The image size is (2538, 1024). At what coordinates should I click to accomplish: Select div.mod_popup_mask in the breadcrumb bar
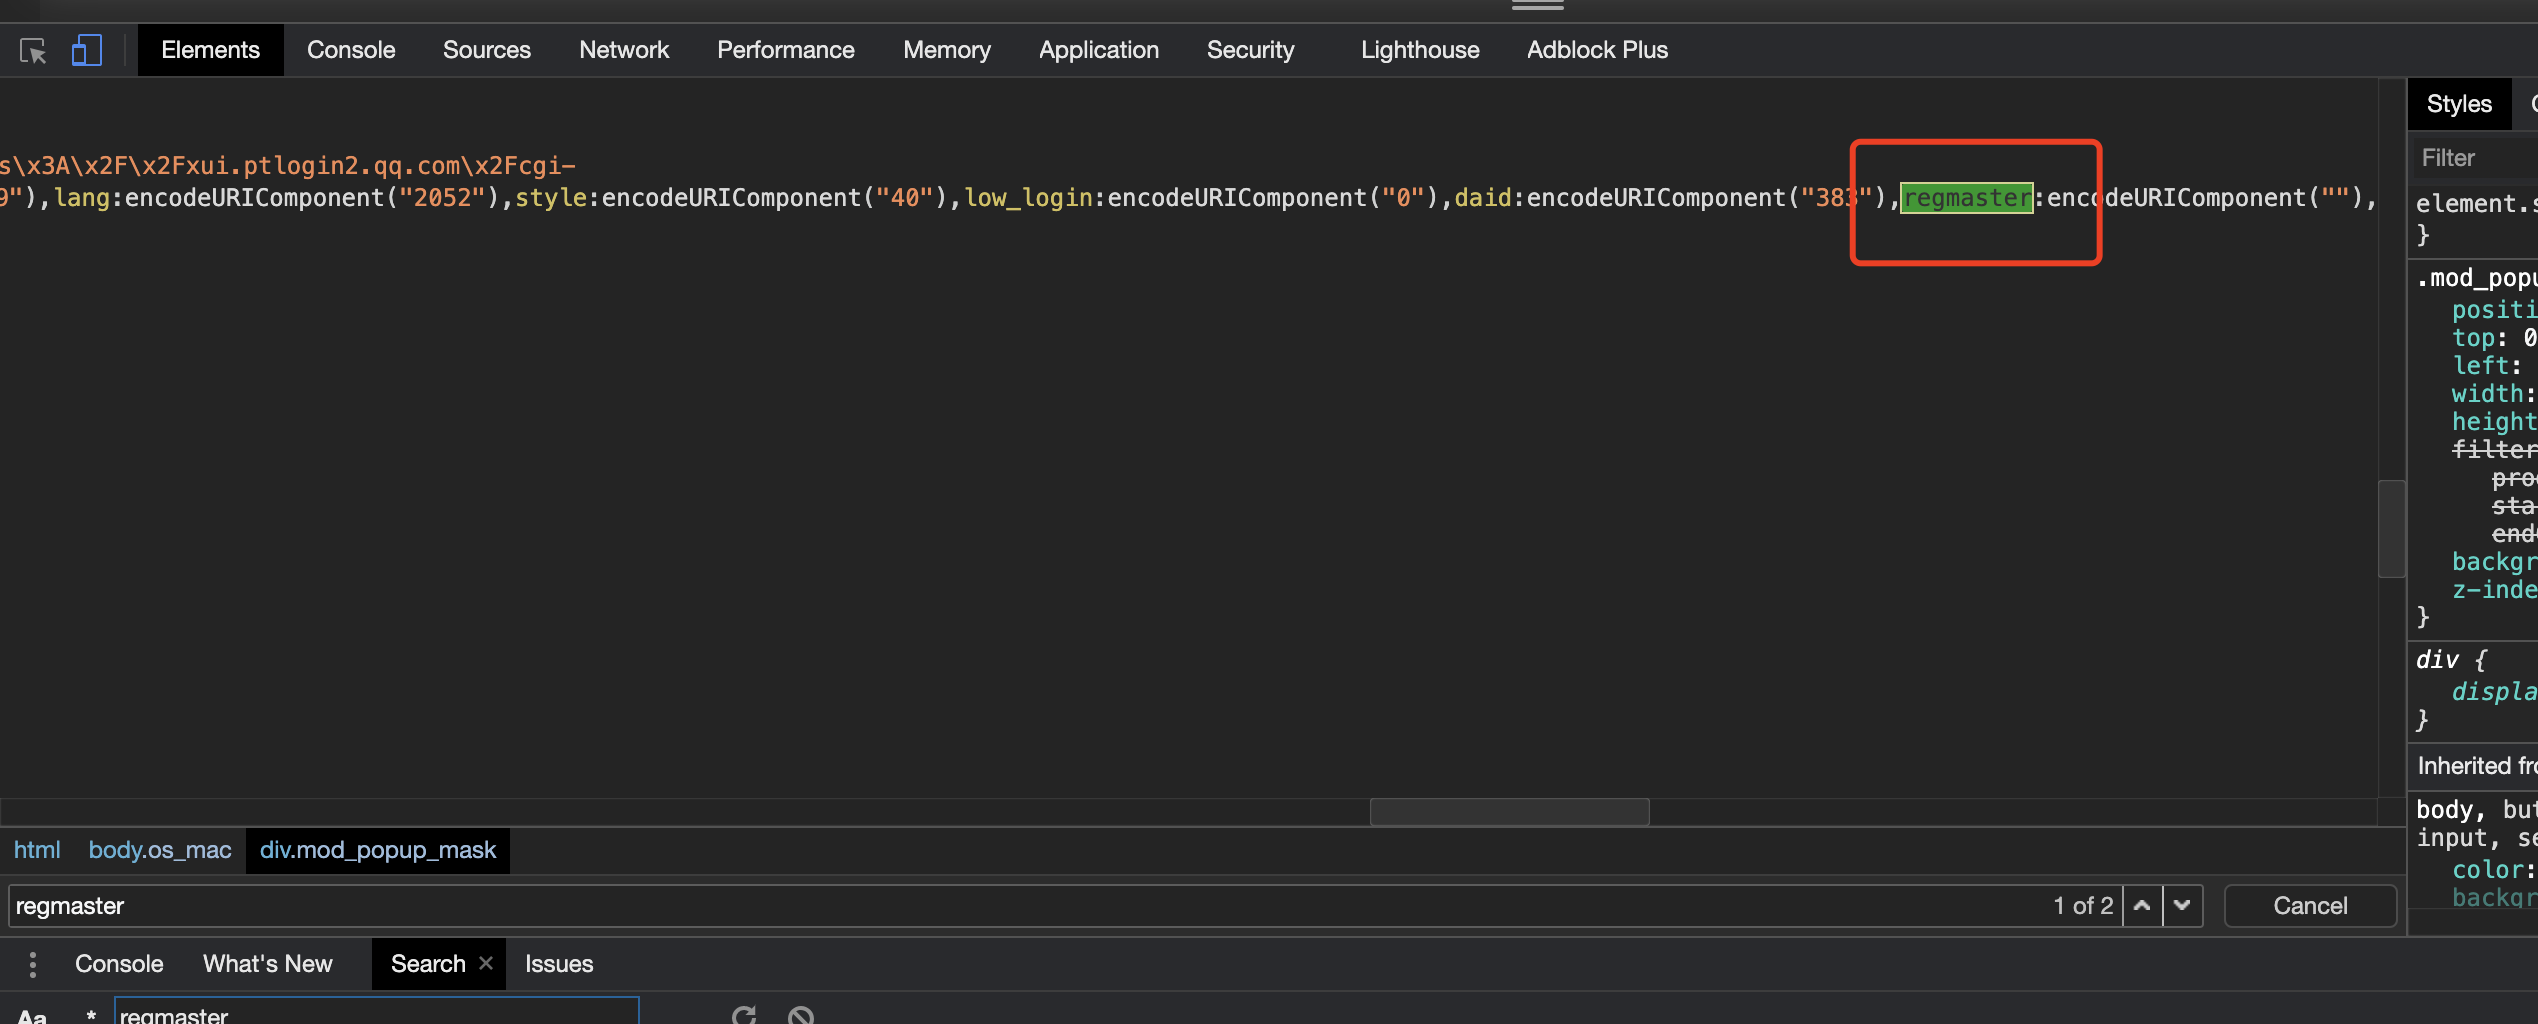tap(377, 850)
